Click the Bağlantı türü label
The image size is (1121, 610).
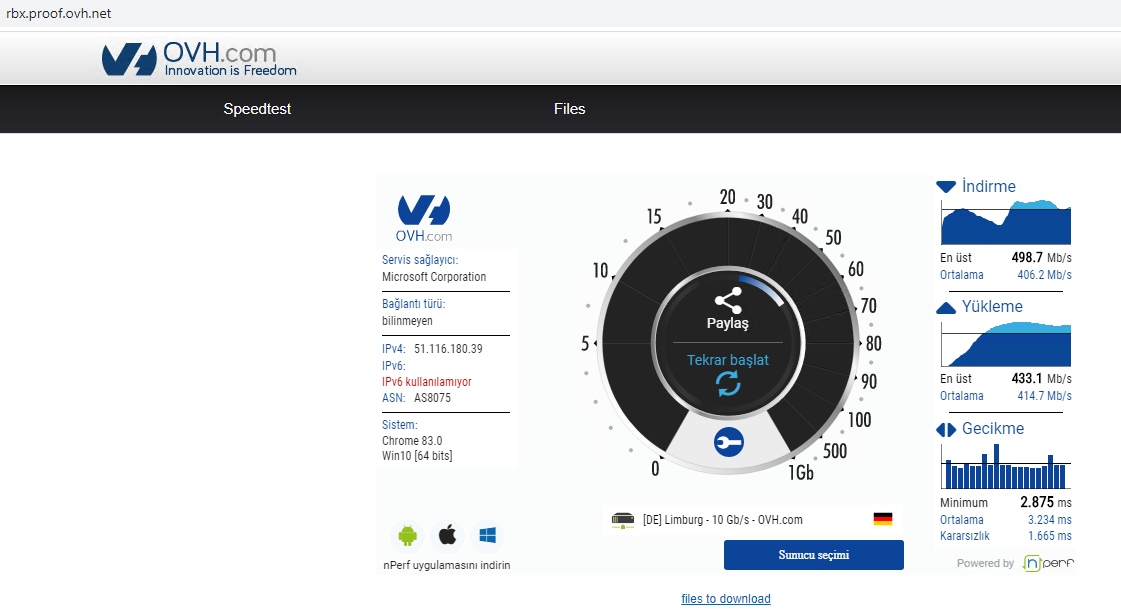click(413, 304)
